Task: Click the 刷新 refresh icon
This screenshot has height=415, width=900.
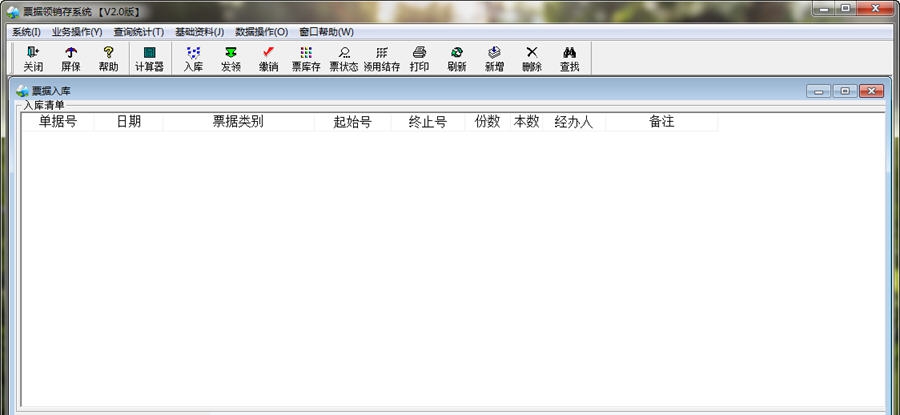Action: 457,59
